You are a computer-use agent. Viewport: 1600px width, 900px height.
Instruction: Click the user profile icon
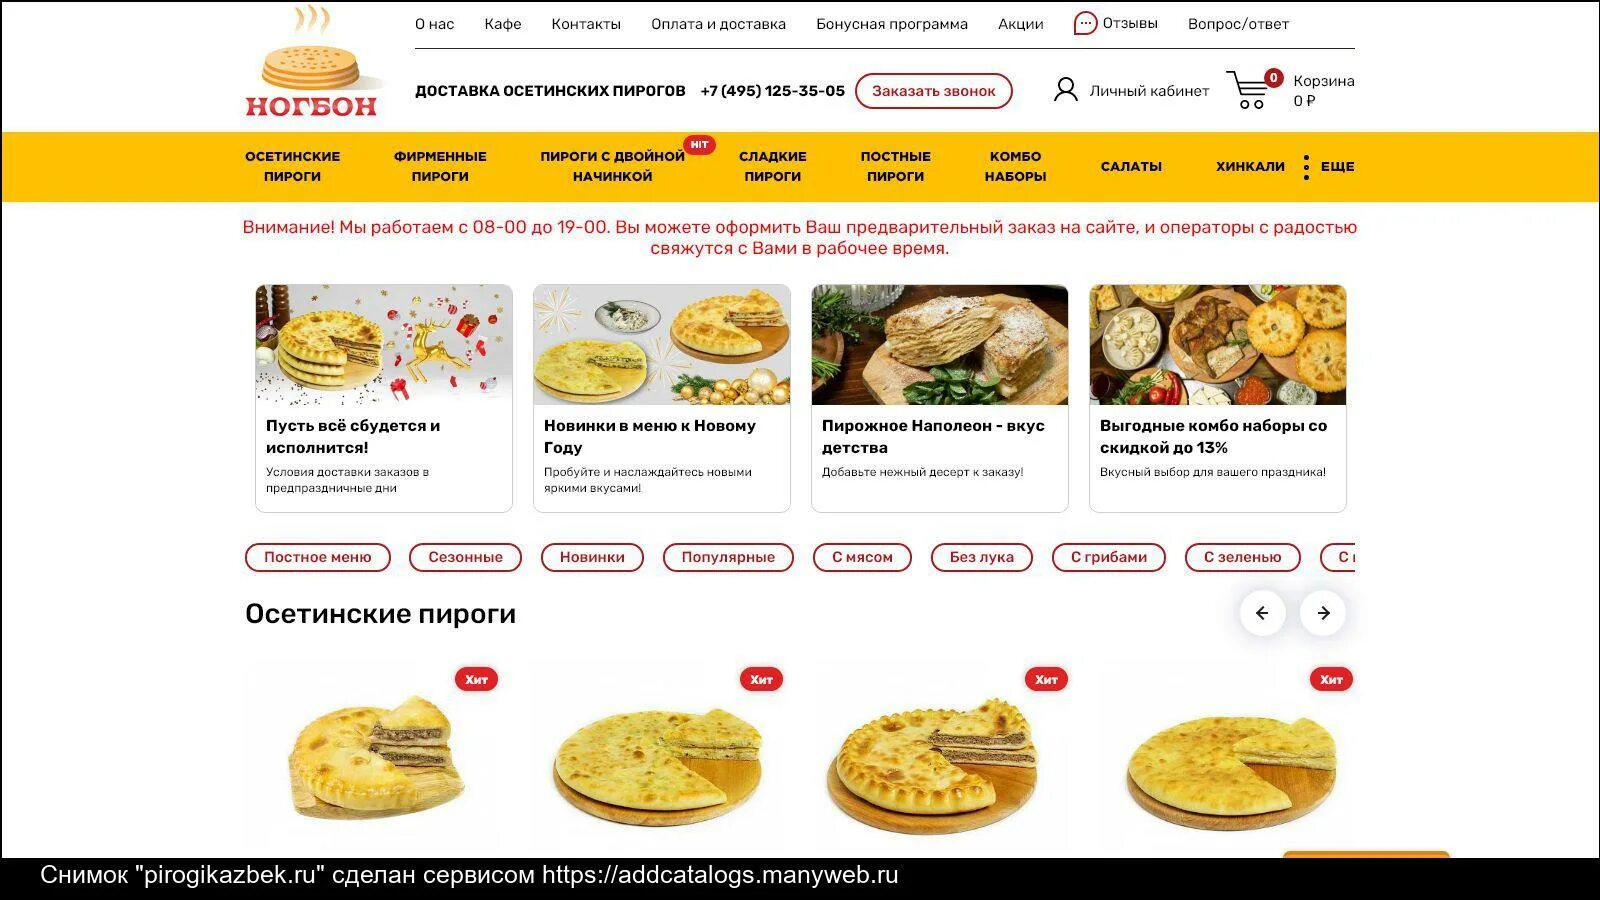pos(1065,90)
